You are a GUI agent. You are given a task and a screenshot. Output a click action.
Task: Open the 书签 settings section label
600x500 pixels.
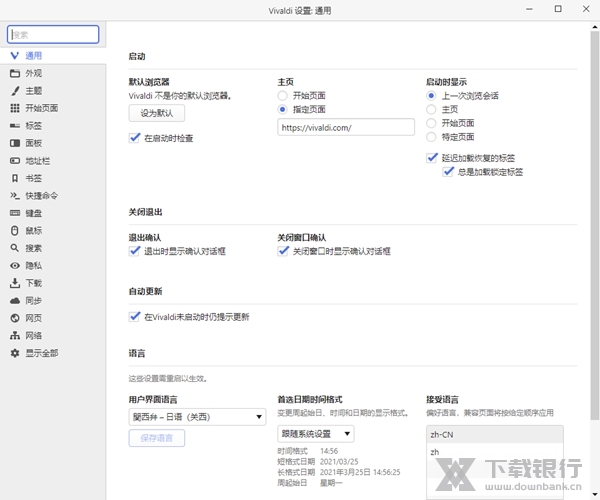34,178
